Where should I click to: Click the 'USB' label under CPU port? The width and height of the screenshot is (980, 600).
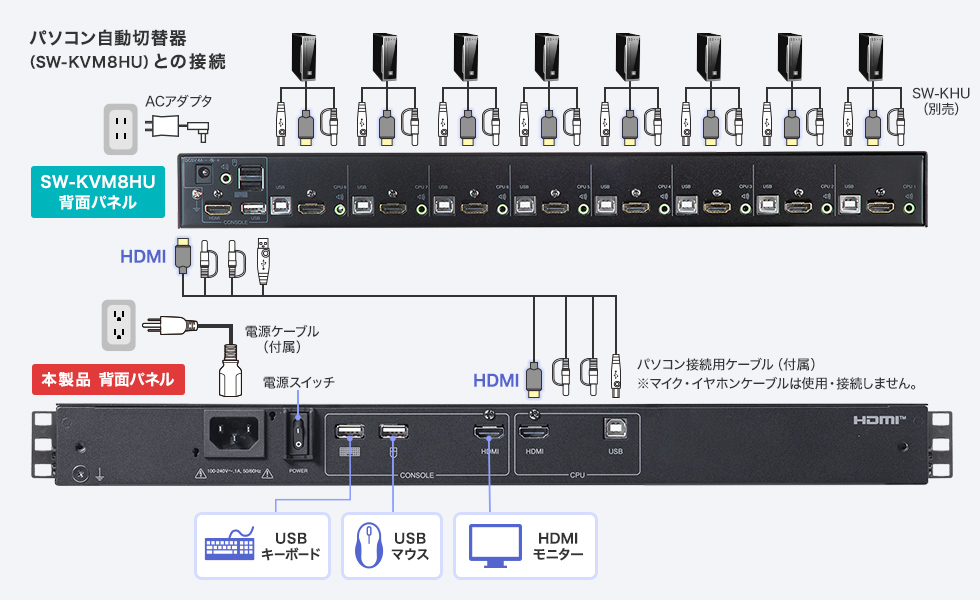616,451
